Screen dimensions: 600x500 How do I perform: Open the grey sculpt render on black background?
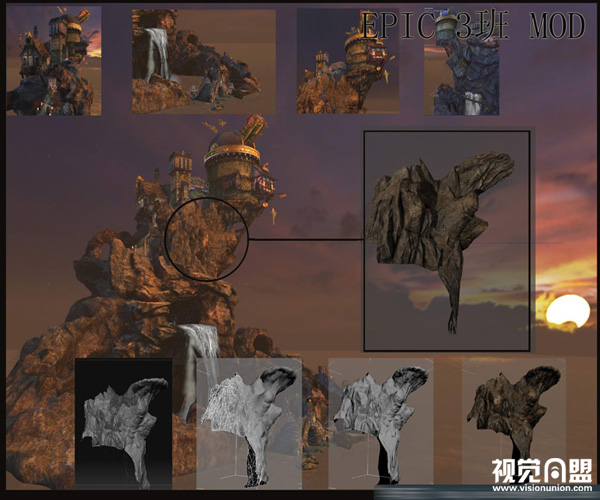tap(124, 423)
